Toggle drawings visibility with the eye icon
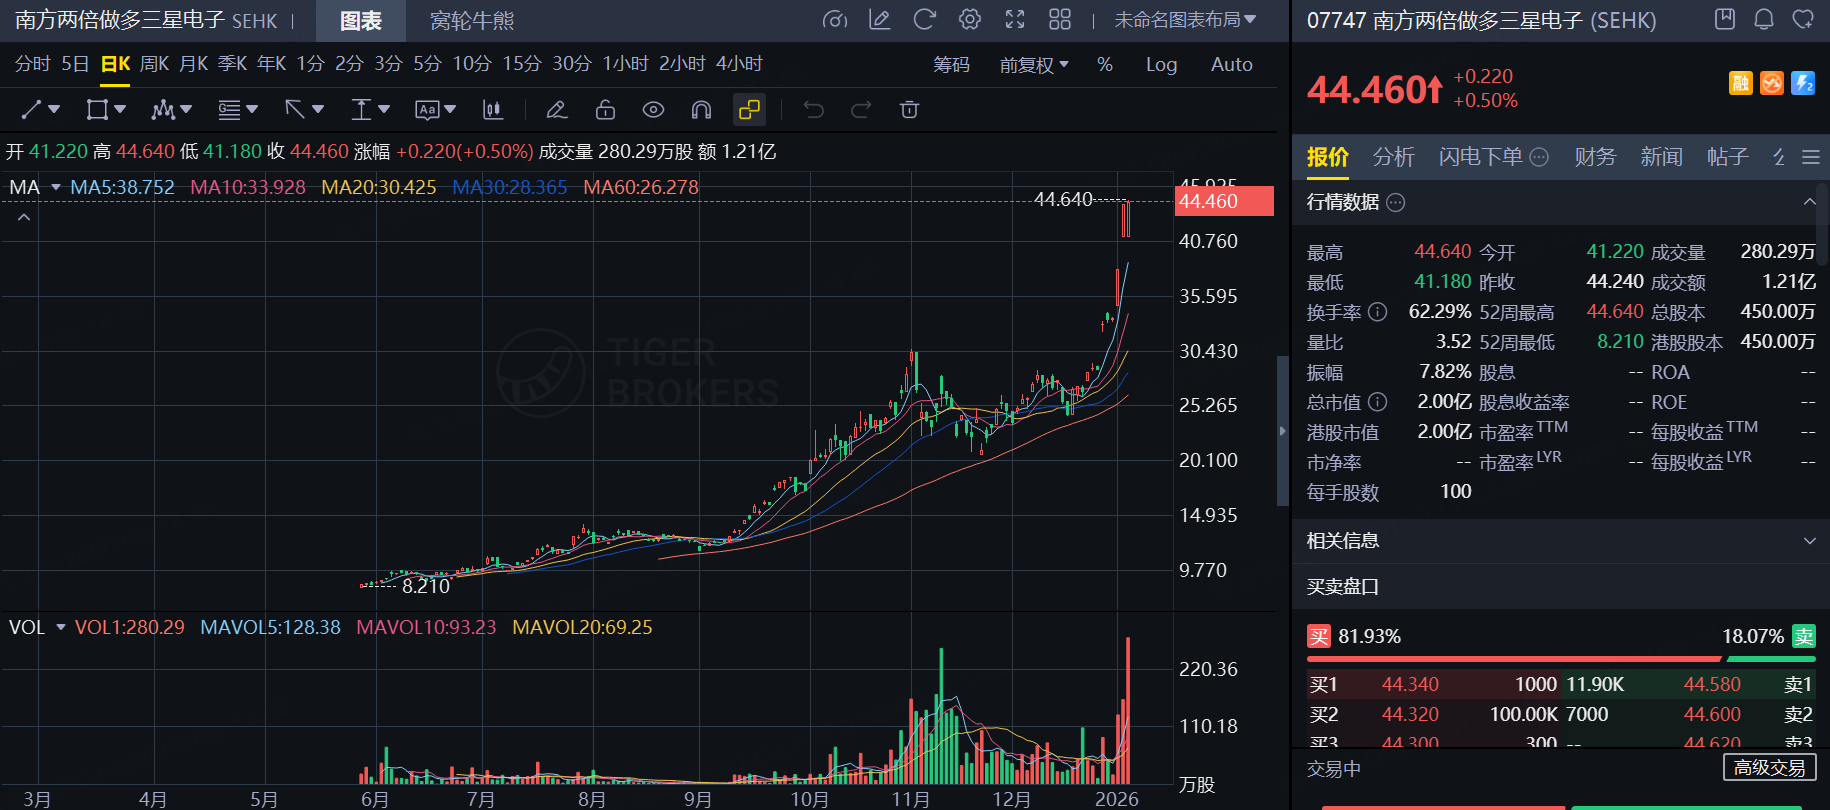The width and height of the screenshot is (1830, 810). click(653, 109)
